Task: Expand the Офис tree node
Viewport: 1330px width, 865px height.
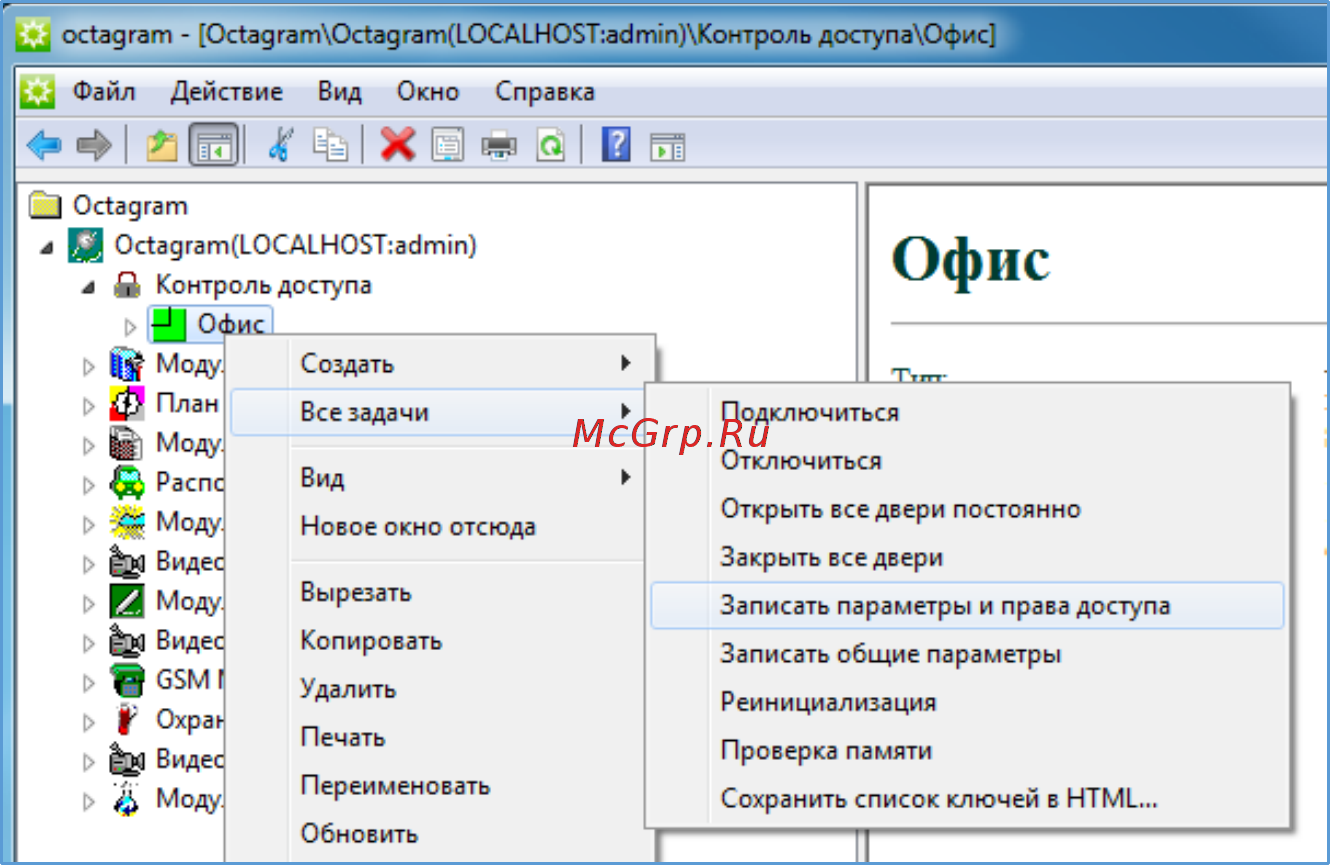Action: pos(130,326)
